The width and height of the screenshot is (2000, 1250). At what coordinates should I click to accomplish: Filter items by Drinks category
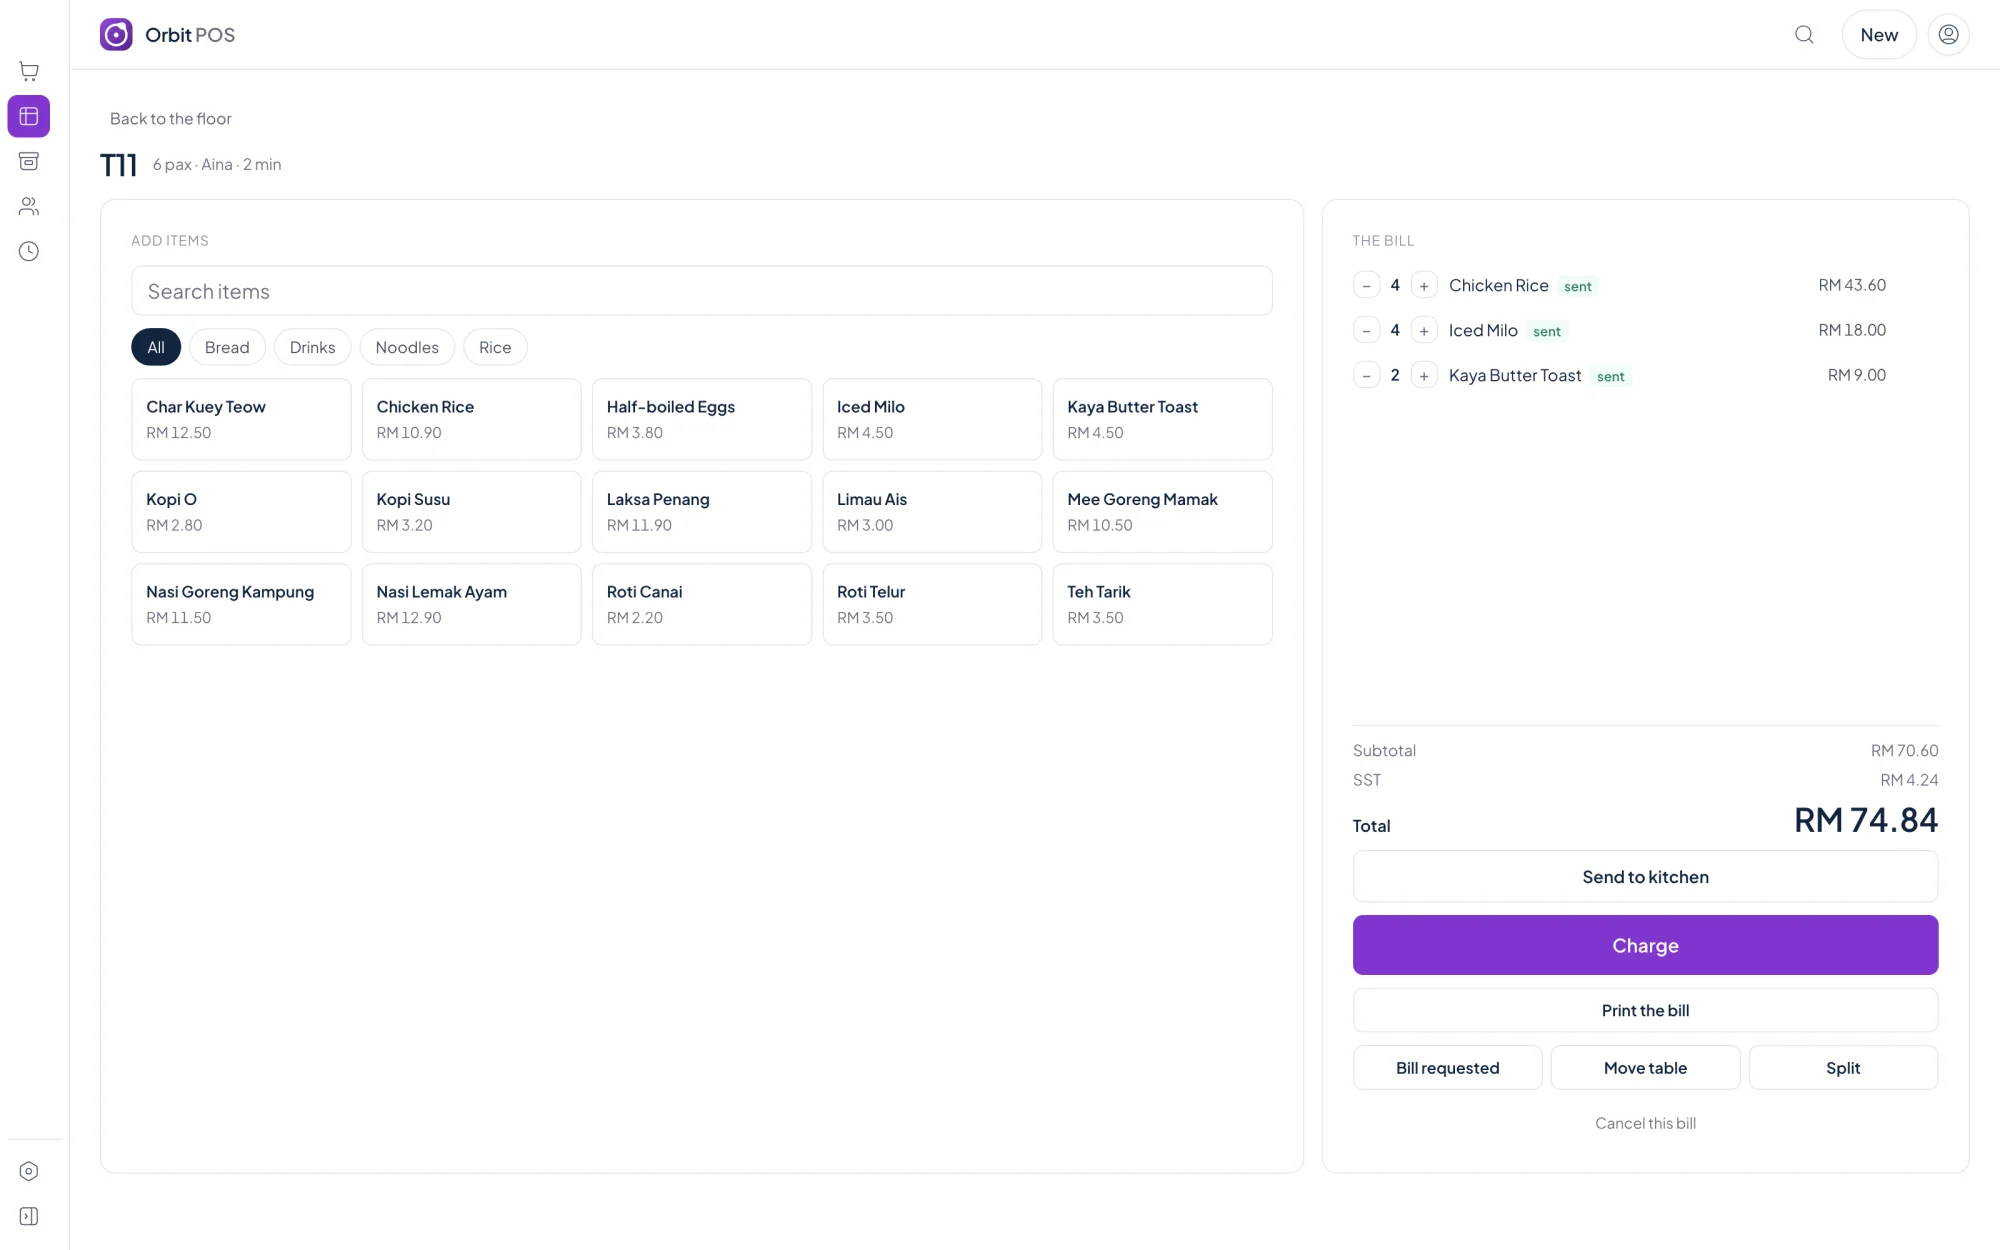[x=312, y=347]
